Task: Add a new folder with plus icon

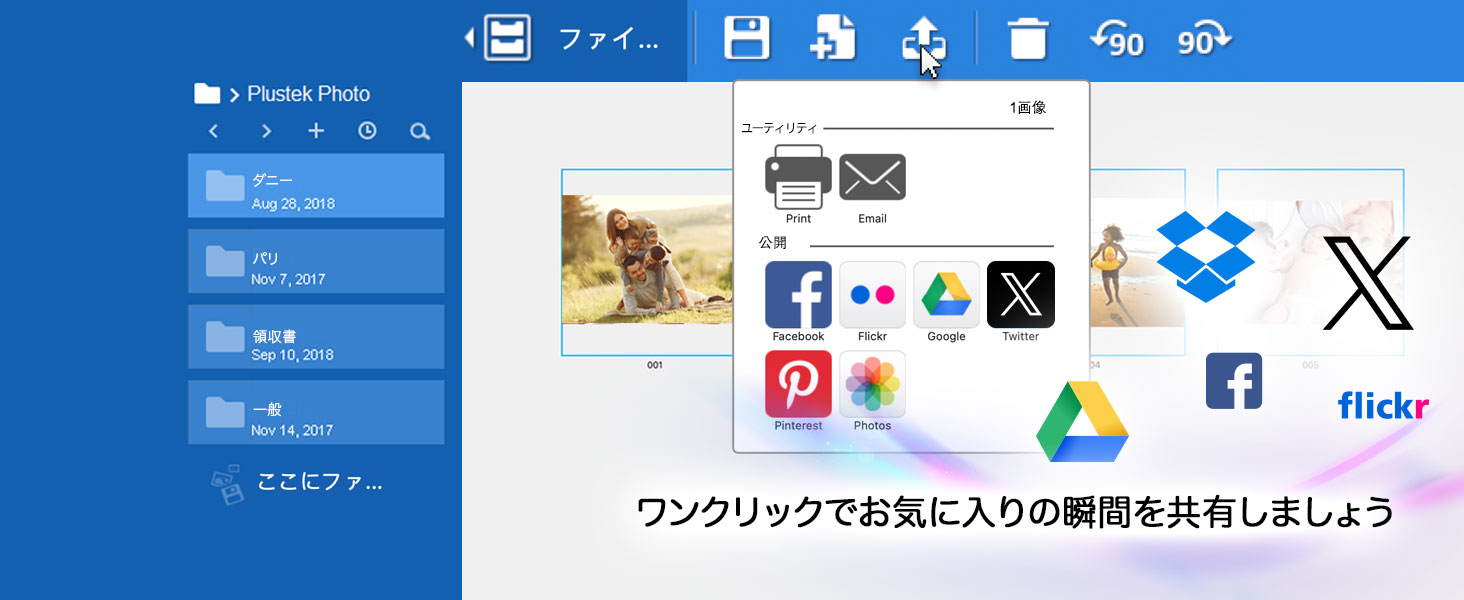Action: (316, 131)
